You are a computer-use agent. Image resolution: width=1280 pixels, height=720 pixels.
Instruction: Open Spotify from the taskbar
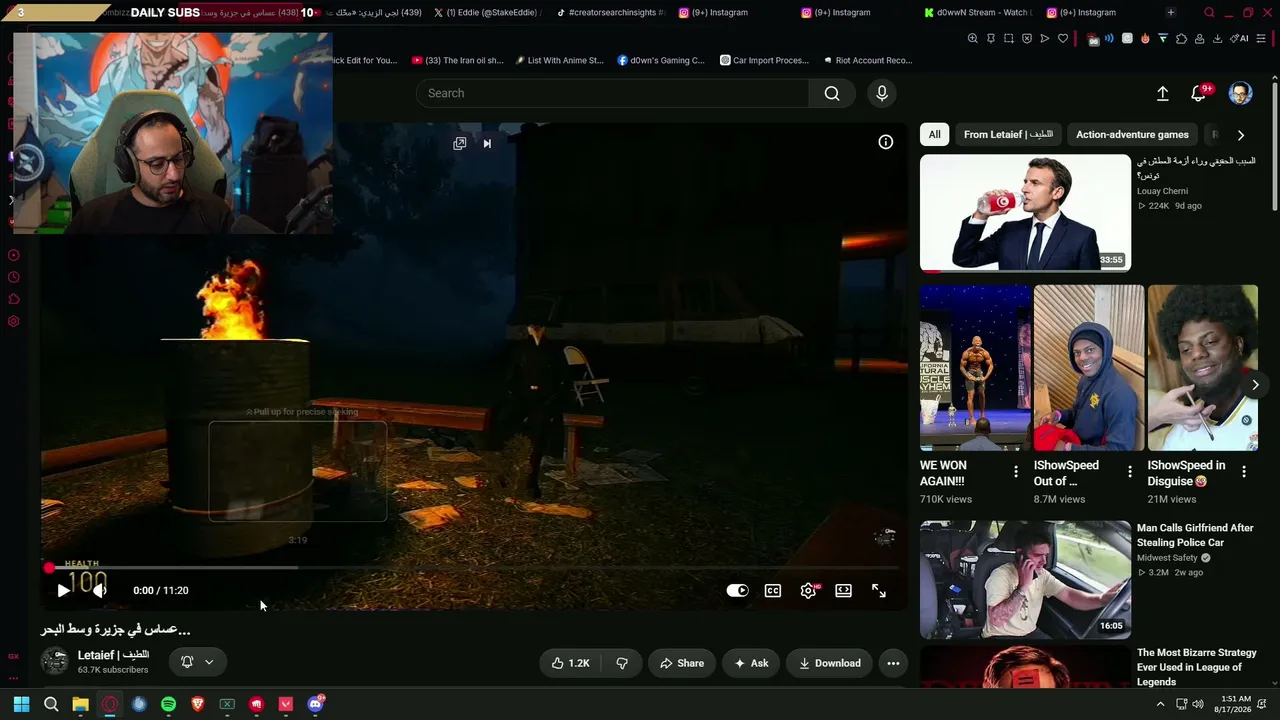click(x=168, y=704)
